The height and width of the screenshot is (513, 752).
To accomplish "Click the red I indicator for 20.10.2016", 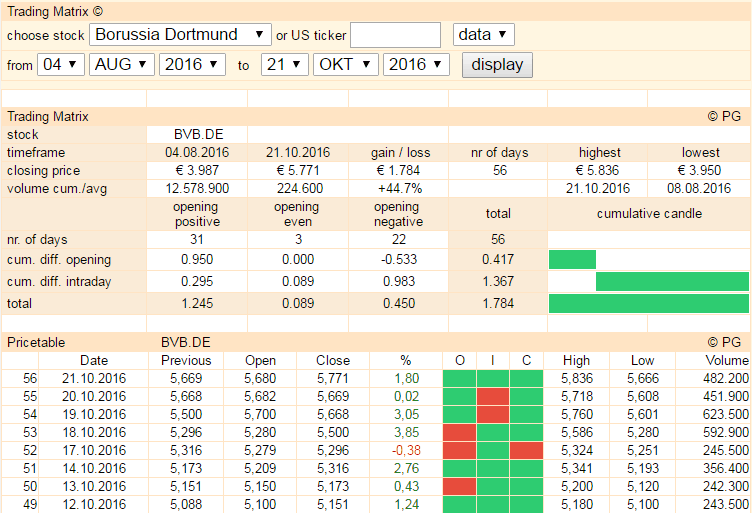I will coord(493,396).
